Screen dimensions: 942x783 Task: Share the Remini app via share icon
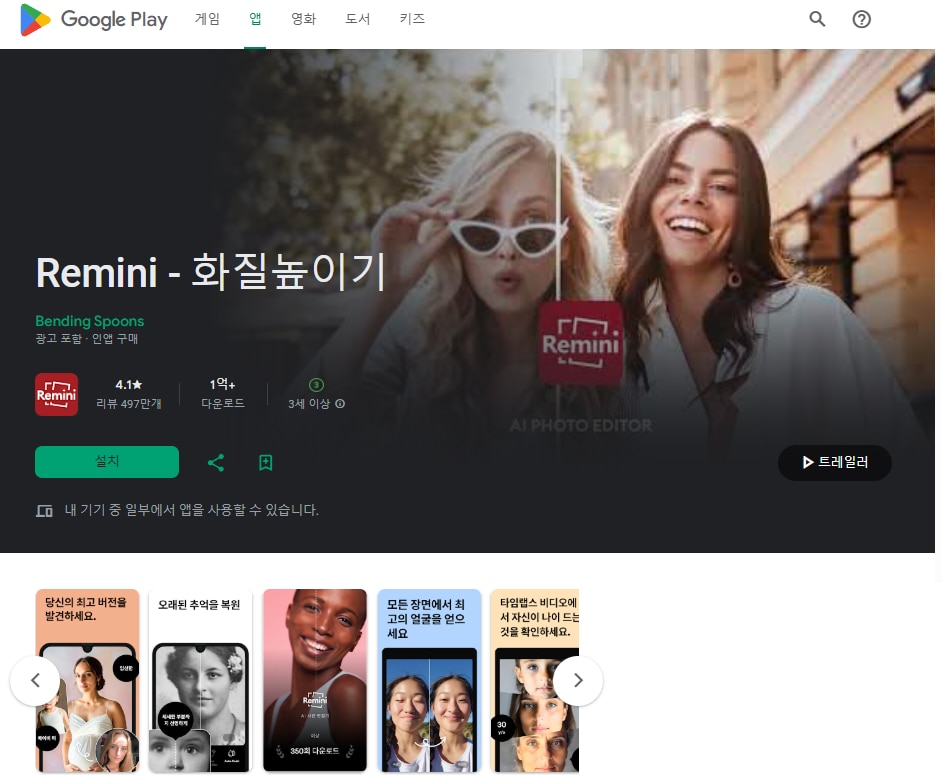coord(216,462)
